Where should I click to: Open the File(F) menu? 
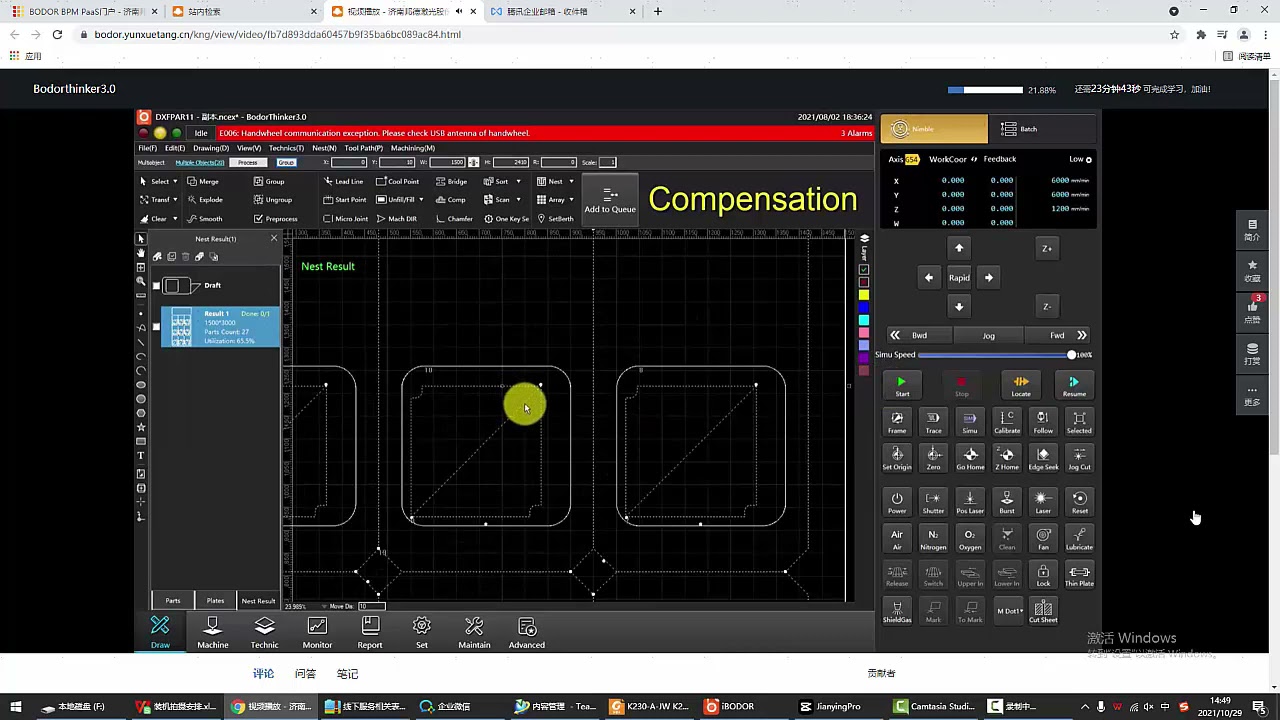click(147, 148)
